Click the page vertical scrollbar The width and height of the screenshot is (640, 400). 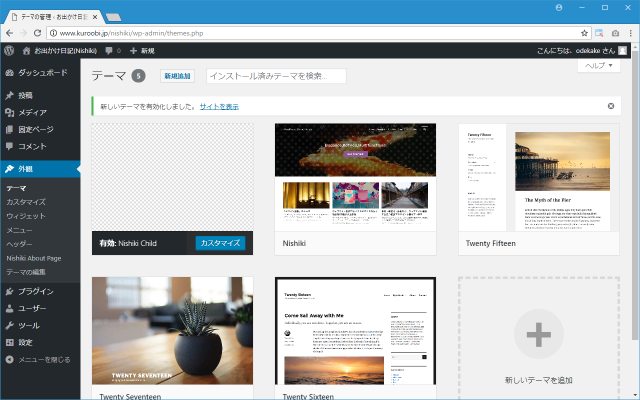(634, 196)
